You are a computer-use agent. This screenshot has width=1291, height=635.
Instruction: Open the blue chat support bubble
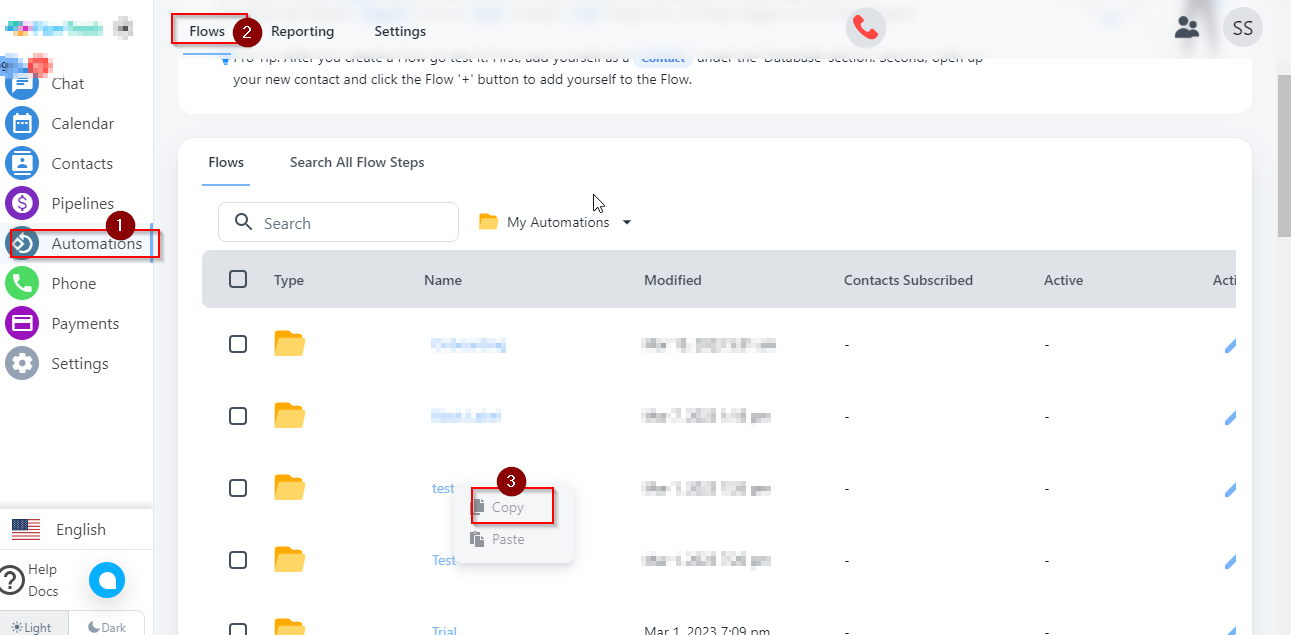click(x=107, y=580)
